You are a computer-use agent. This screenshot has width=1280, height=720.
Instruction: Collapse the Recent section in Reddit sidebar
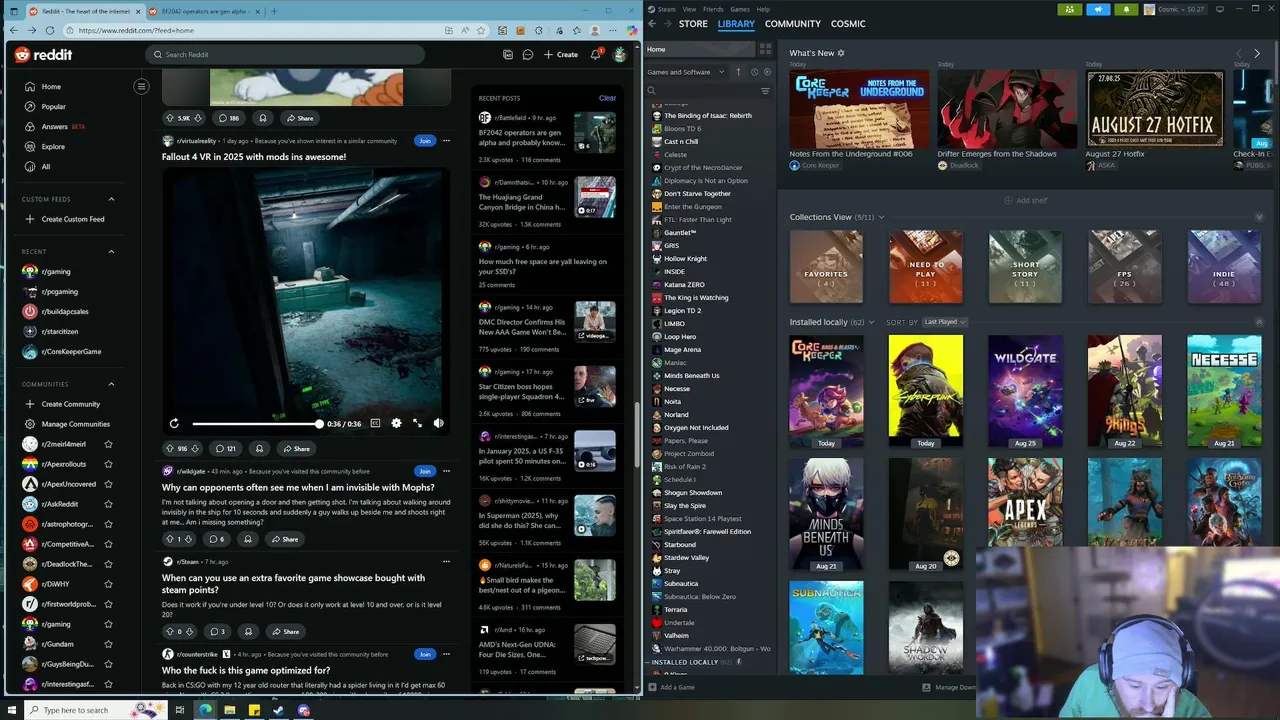coord(111,252)
